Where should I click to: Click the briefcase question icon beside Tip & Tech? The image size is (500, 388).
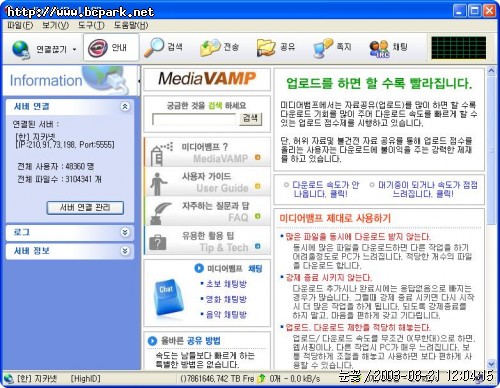tap(158, 243)
